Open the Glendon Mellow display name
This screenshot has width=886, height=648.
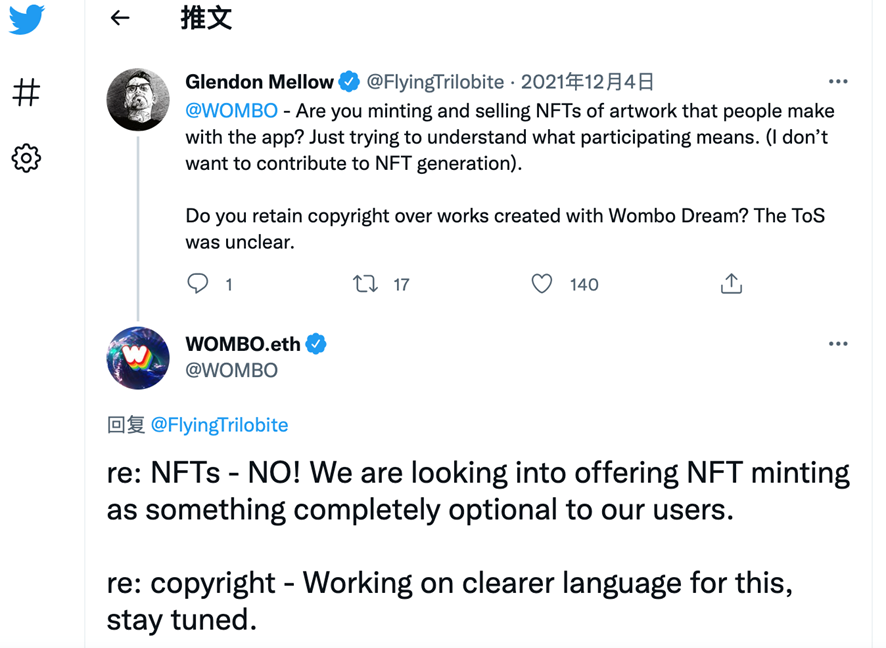(259, 82)
